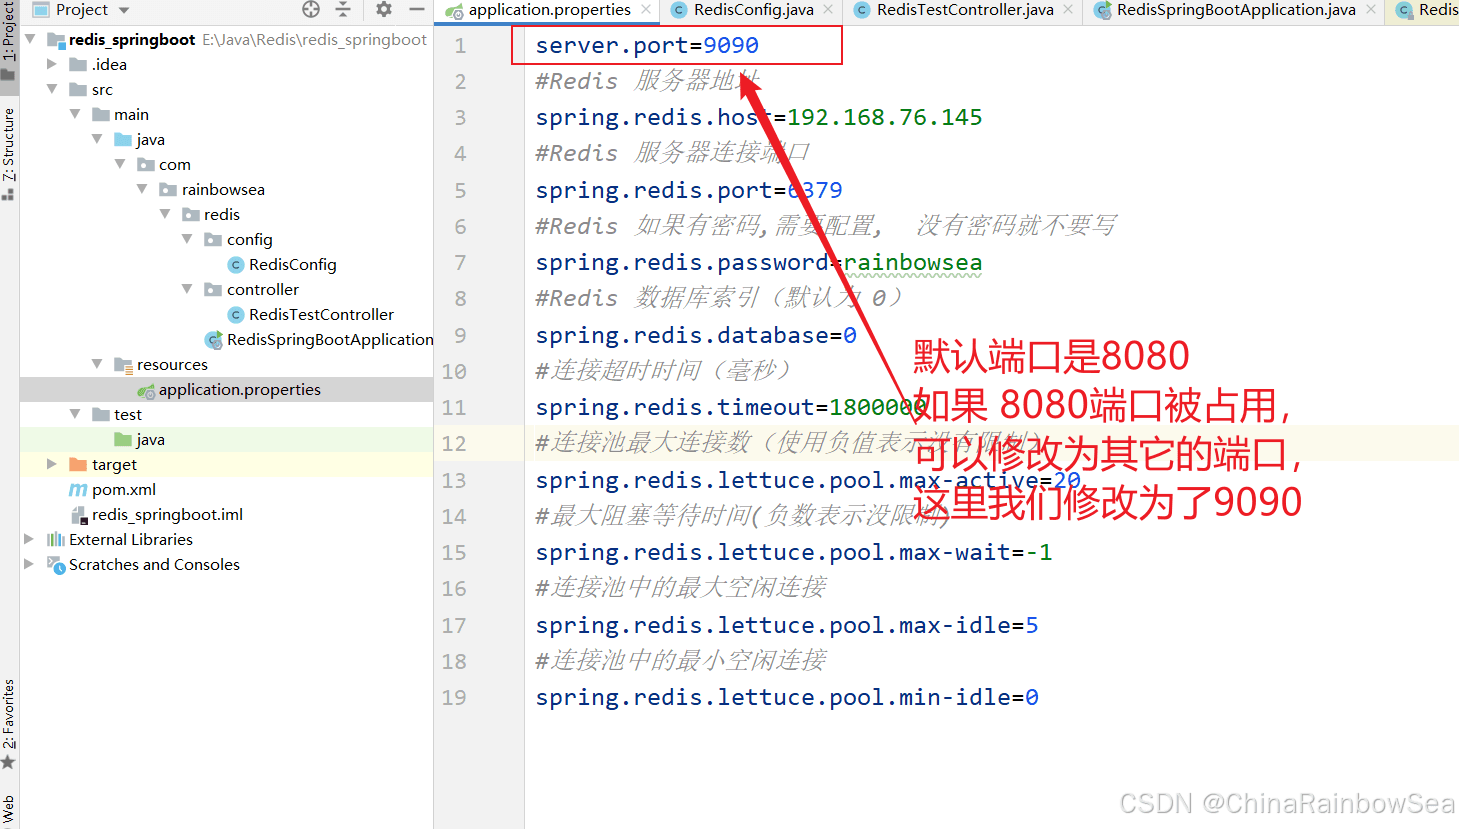Hide the Project panel with minimize icon
1459x829 pixels.
[x=417, y=9]
